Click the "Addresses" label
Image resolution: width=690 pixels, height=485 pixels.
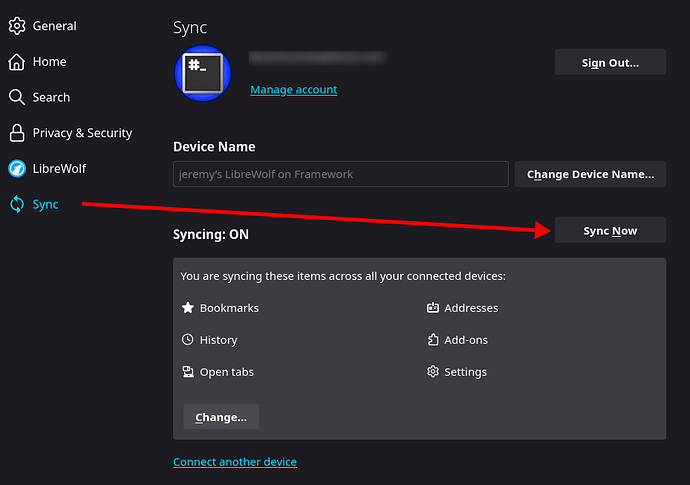click(x=471, y=308)
